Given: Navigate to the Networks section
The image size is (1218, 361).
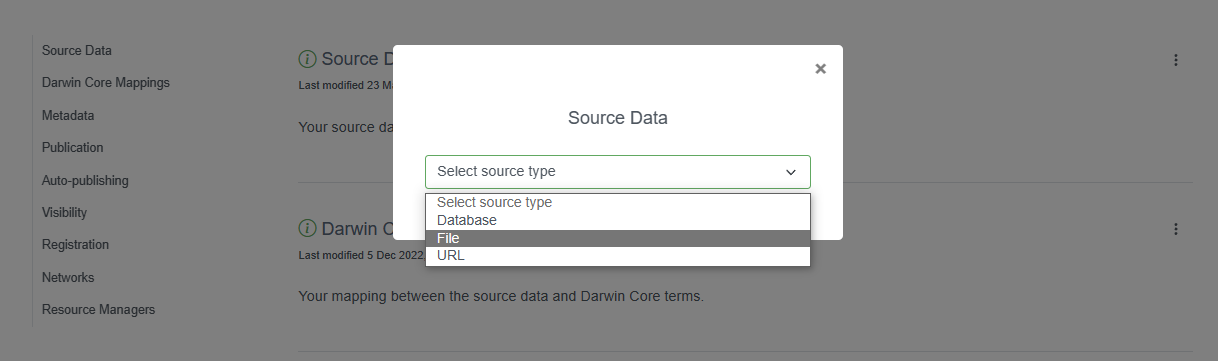Looking at the screenshot, I should (x=68, y=278).
